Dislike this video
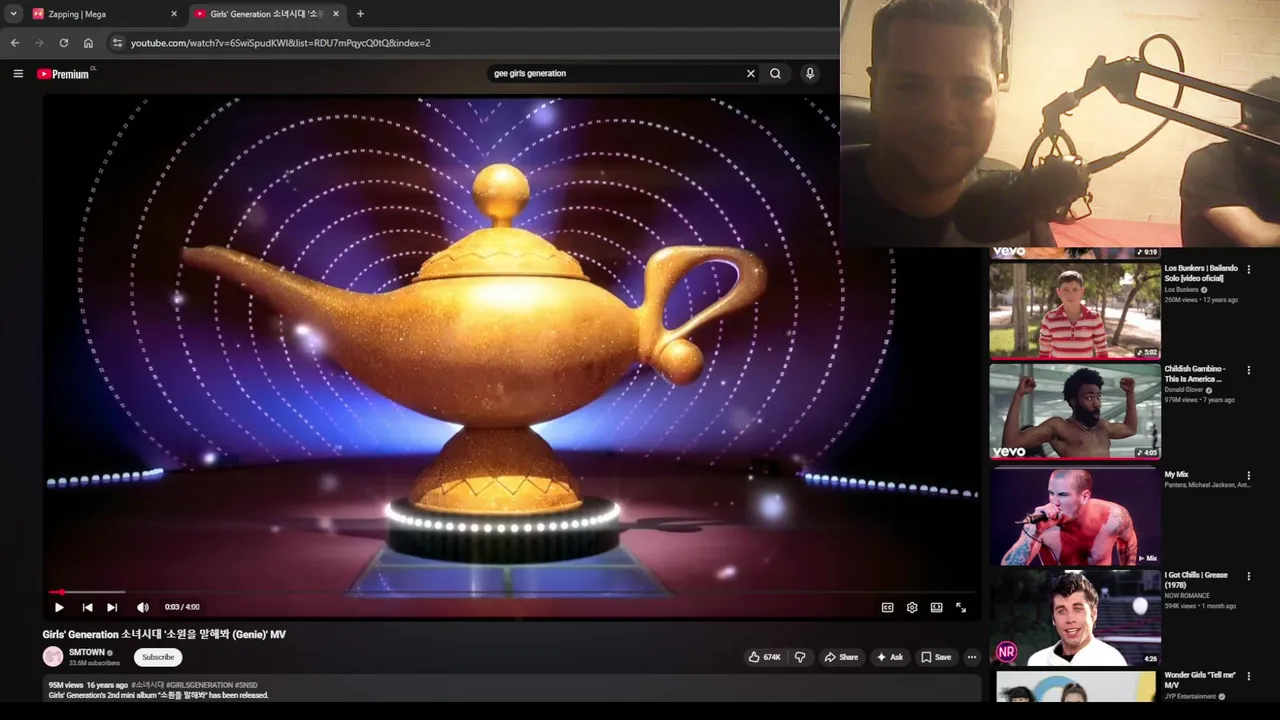This screenshot has height=720, width=1280. pyautogui.click(x=800, y=657)
